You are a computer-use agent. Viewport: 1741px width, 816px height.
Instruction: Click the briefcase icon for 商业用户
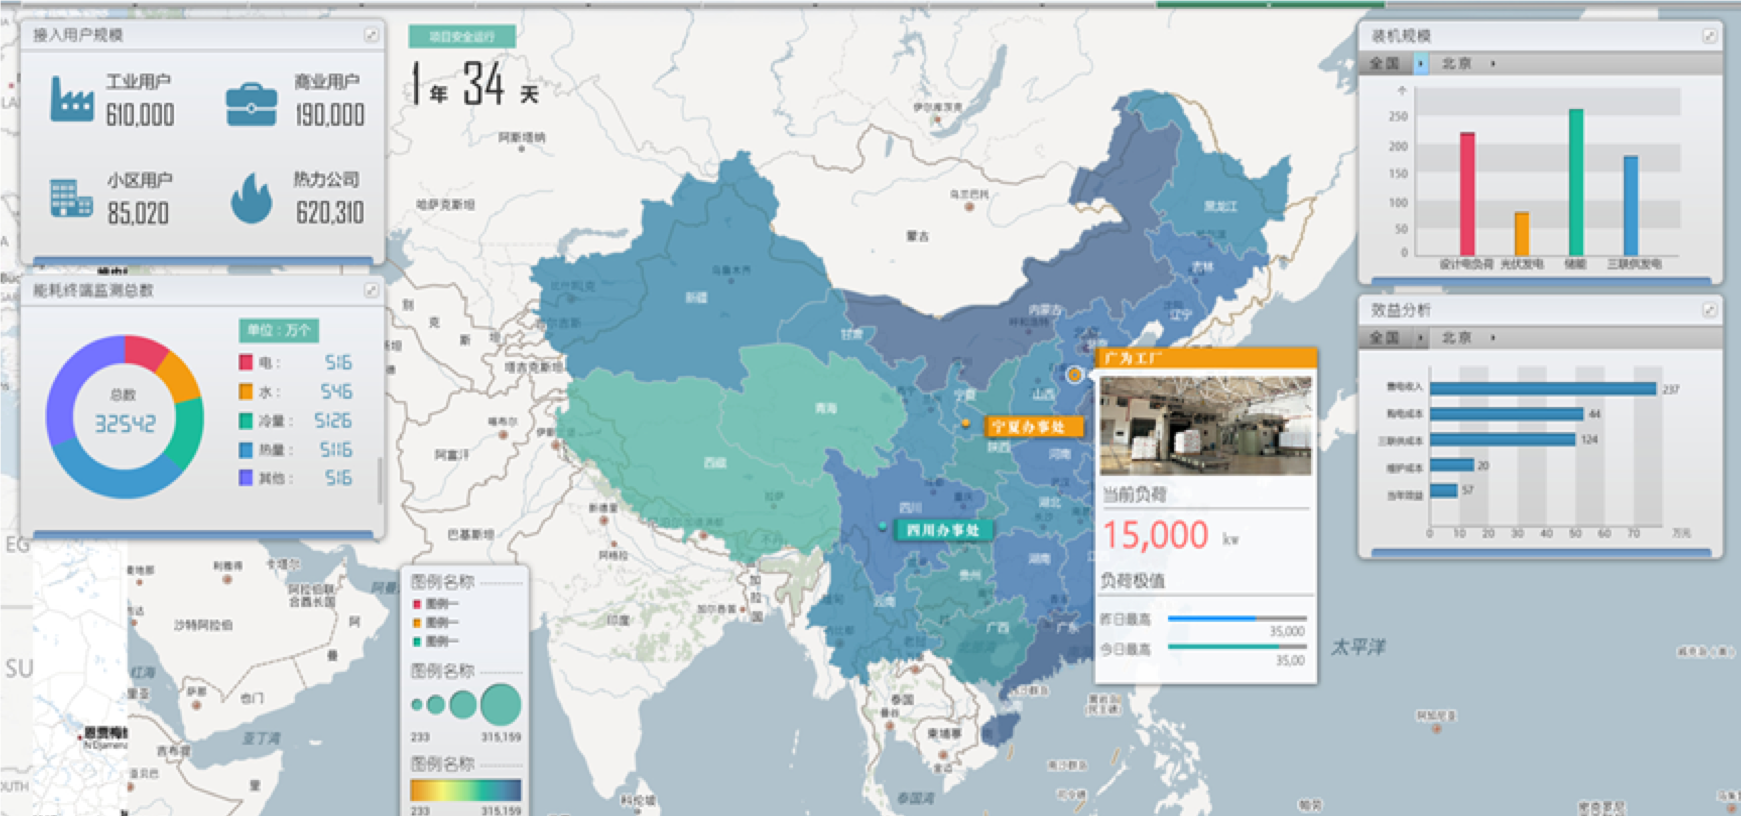pyautogui.click(x=251, y=103)
